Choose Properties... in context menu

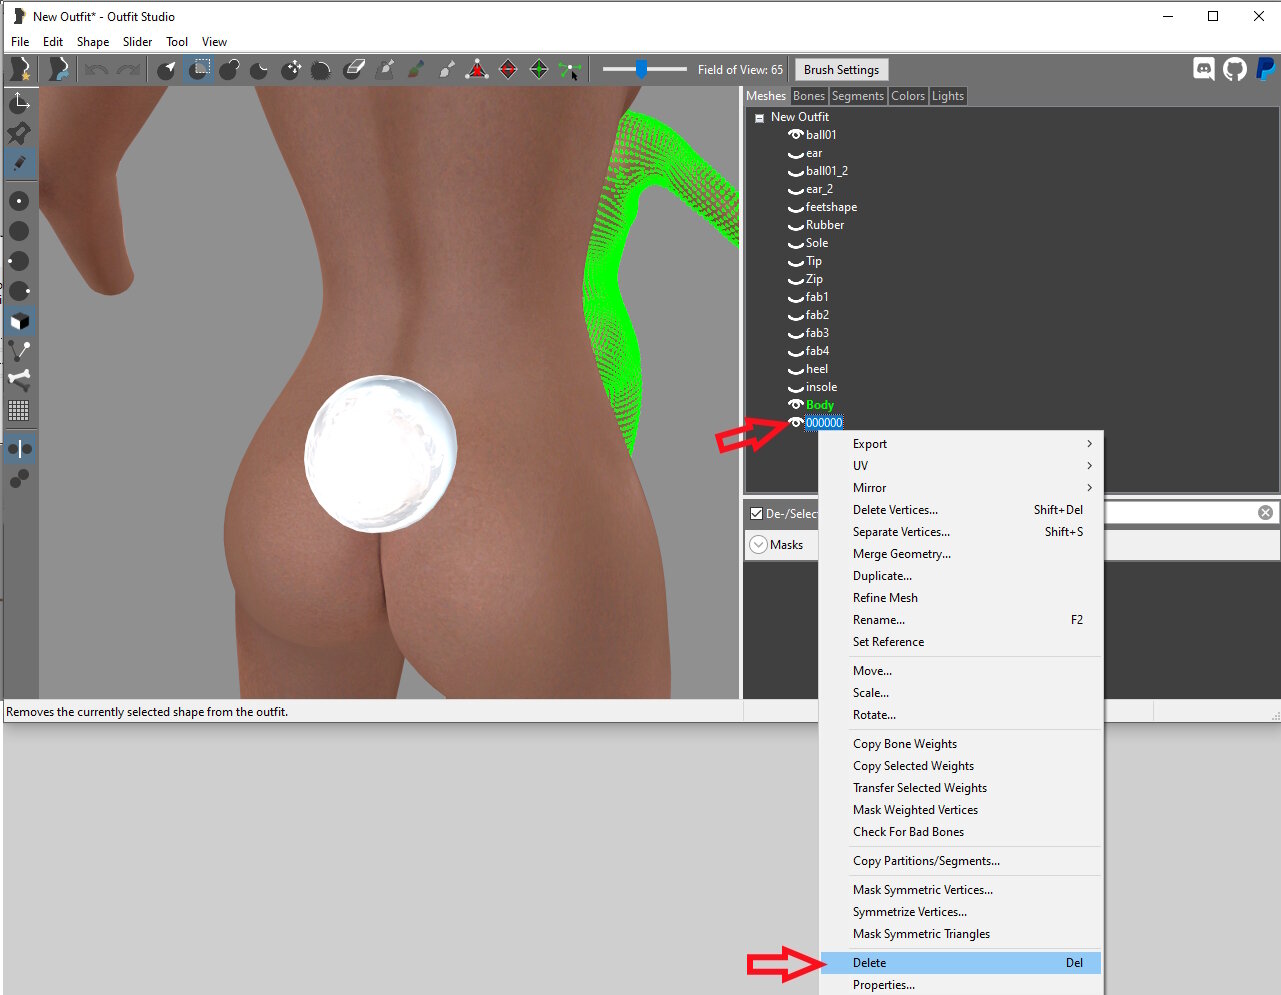[x=960, y=984]
